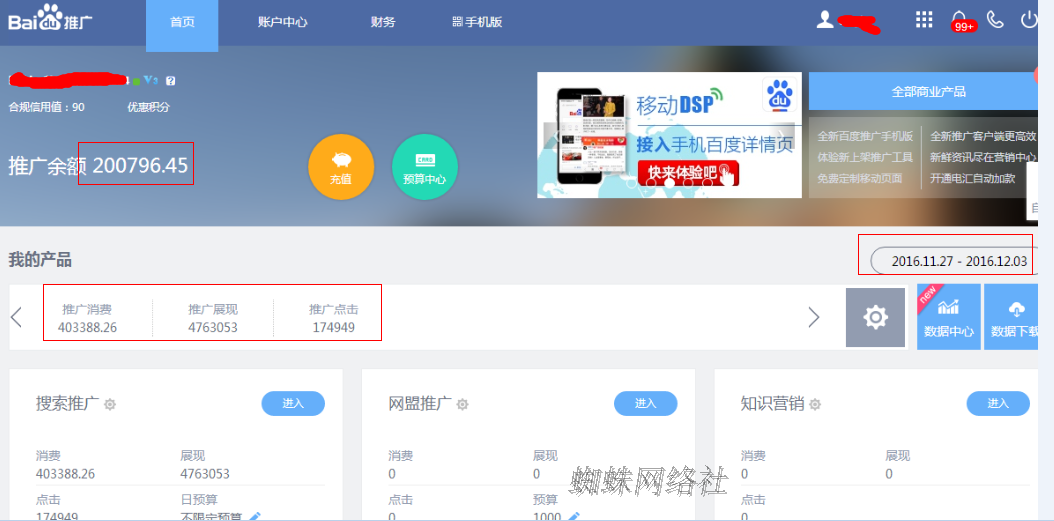1054x521 pixels.
Task: Click 进入 for 搜索推广
Action: point(293,403)
